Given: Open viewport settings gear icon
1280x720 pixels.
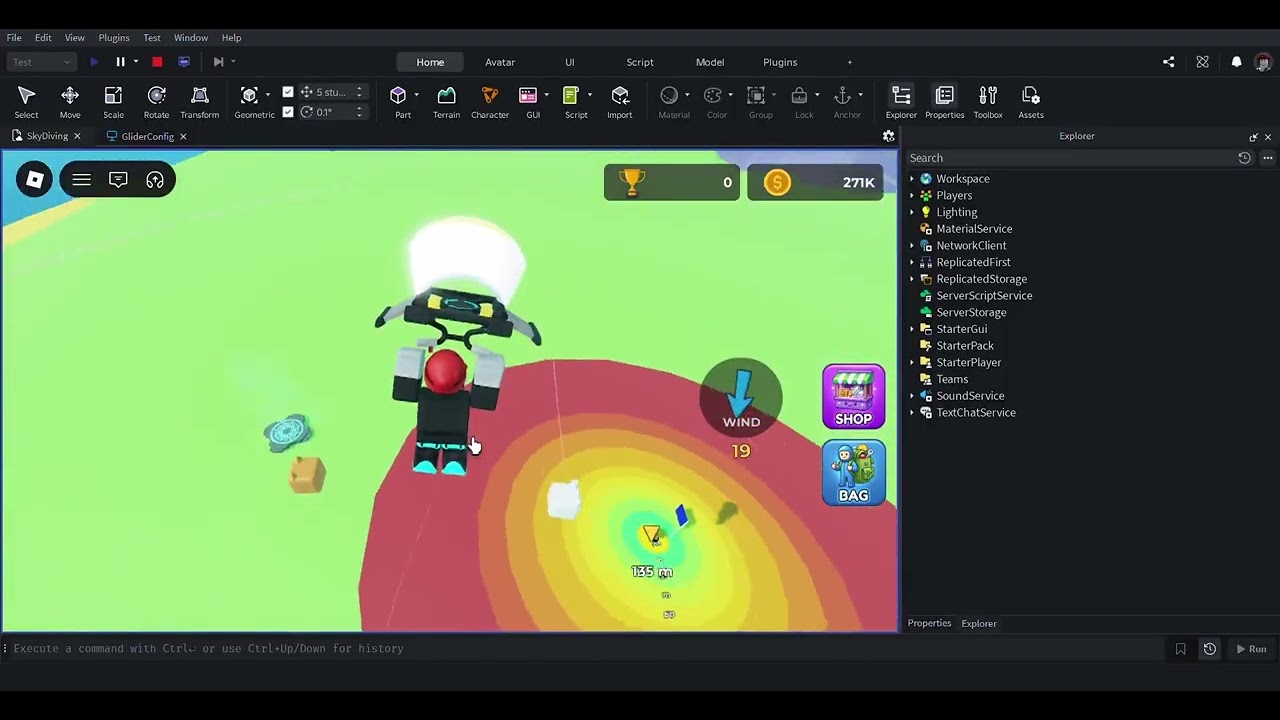Looking at the screenshot, I should [888, 136].
